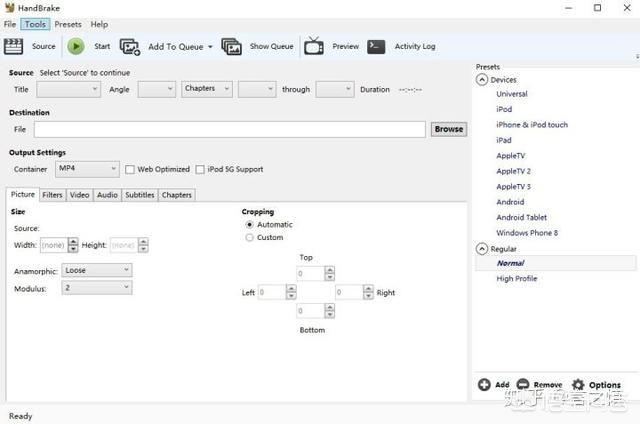Click the Bottom crop stepper arrows
Image resolution: width=640 pixels, height=424 pixels.
(x=330, y=311)
